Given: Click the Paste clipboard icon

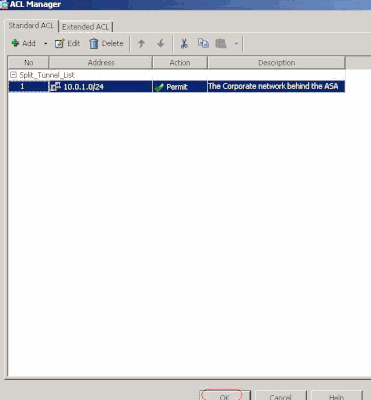Looking at the screenshot, I should tap(221, 43).
